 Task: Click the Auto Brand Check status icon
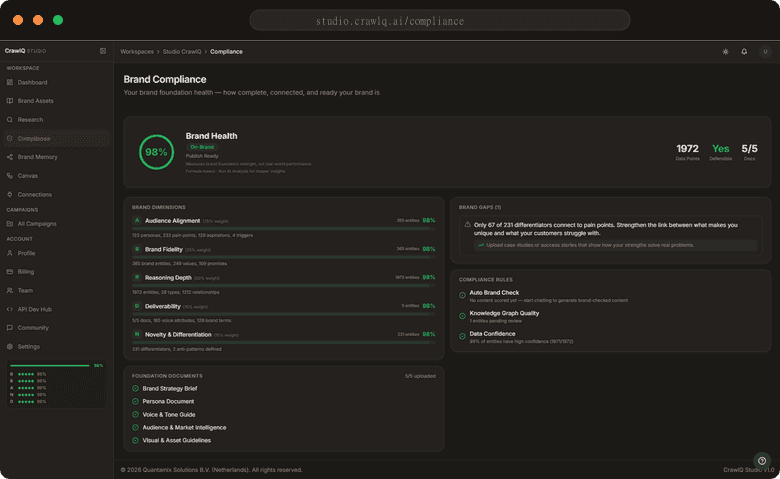pyautogui.click(x=462, y=295)
